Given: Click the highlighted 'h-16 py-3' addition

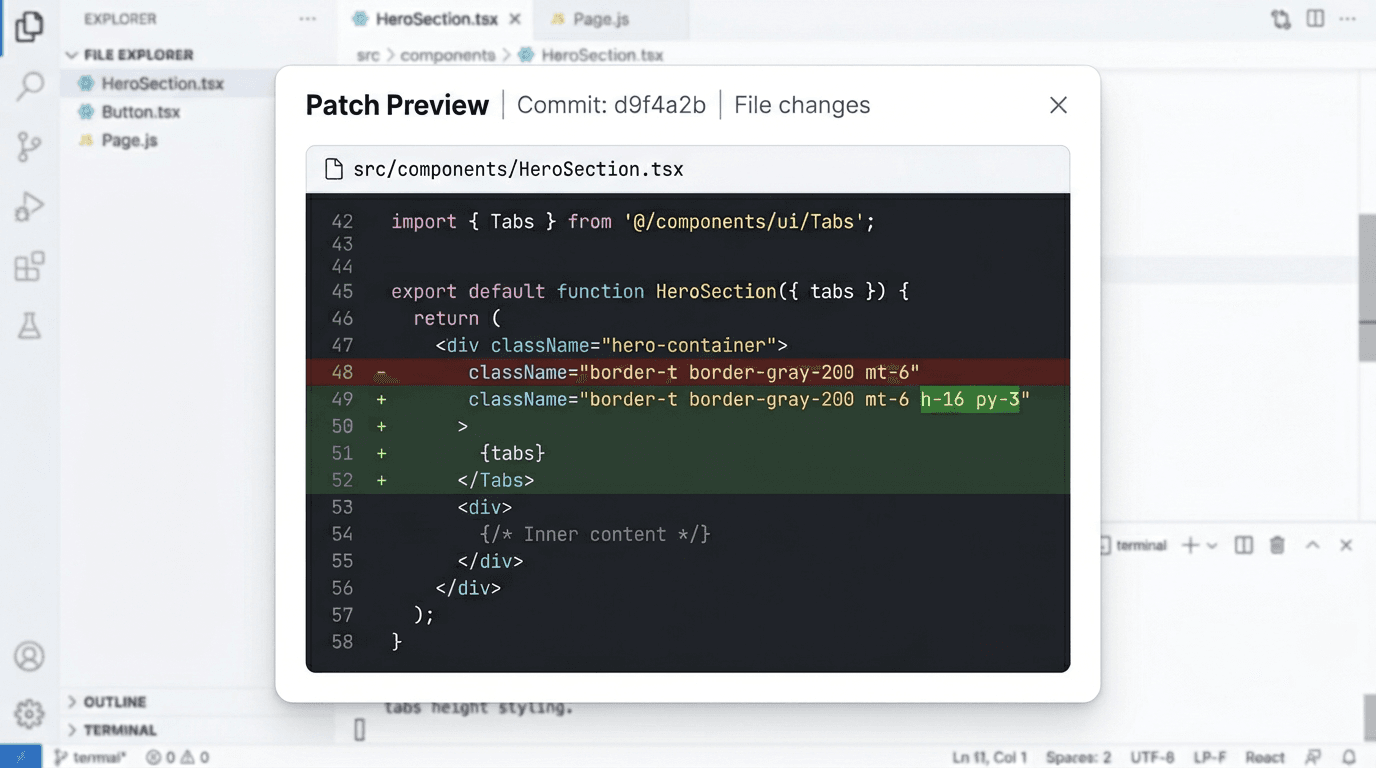Looking at the screenshot, I should coord(969,399).
